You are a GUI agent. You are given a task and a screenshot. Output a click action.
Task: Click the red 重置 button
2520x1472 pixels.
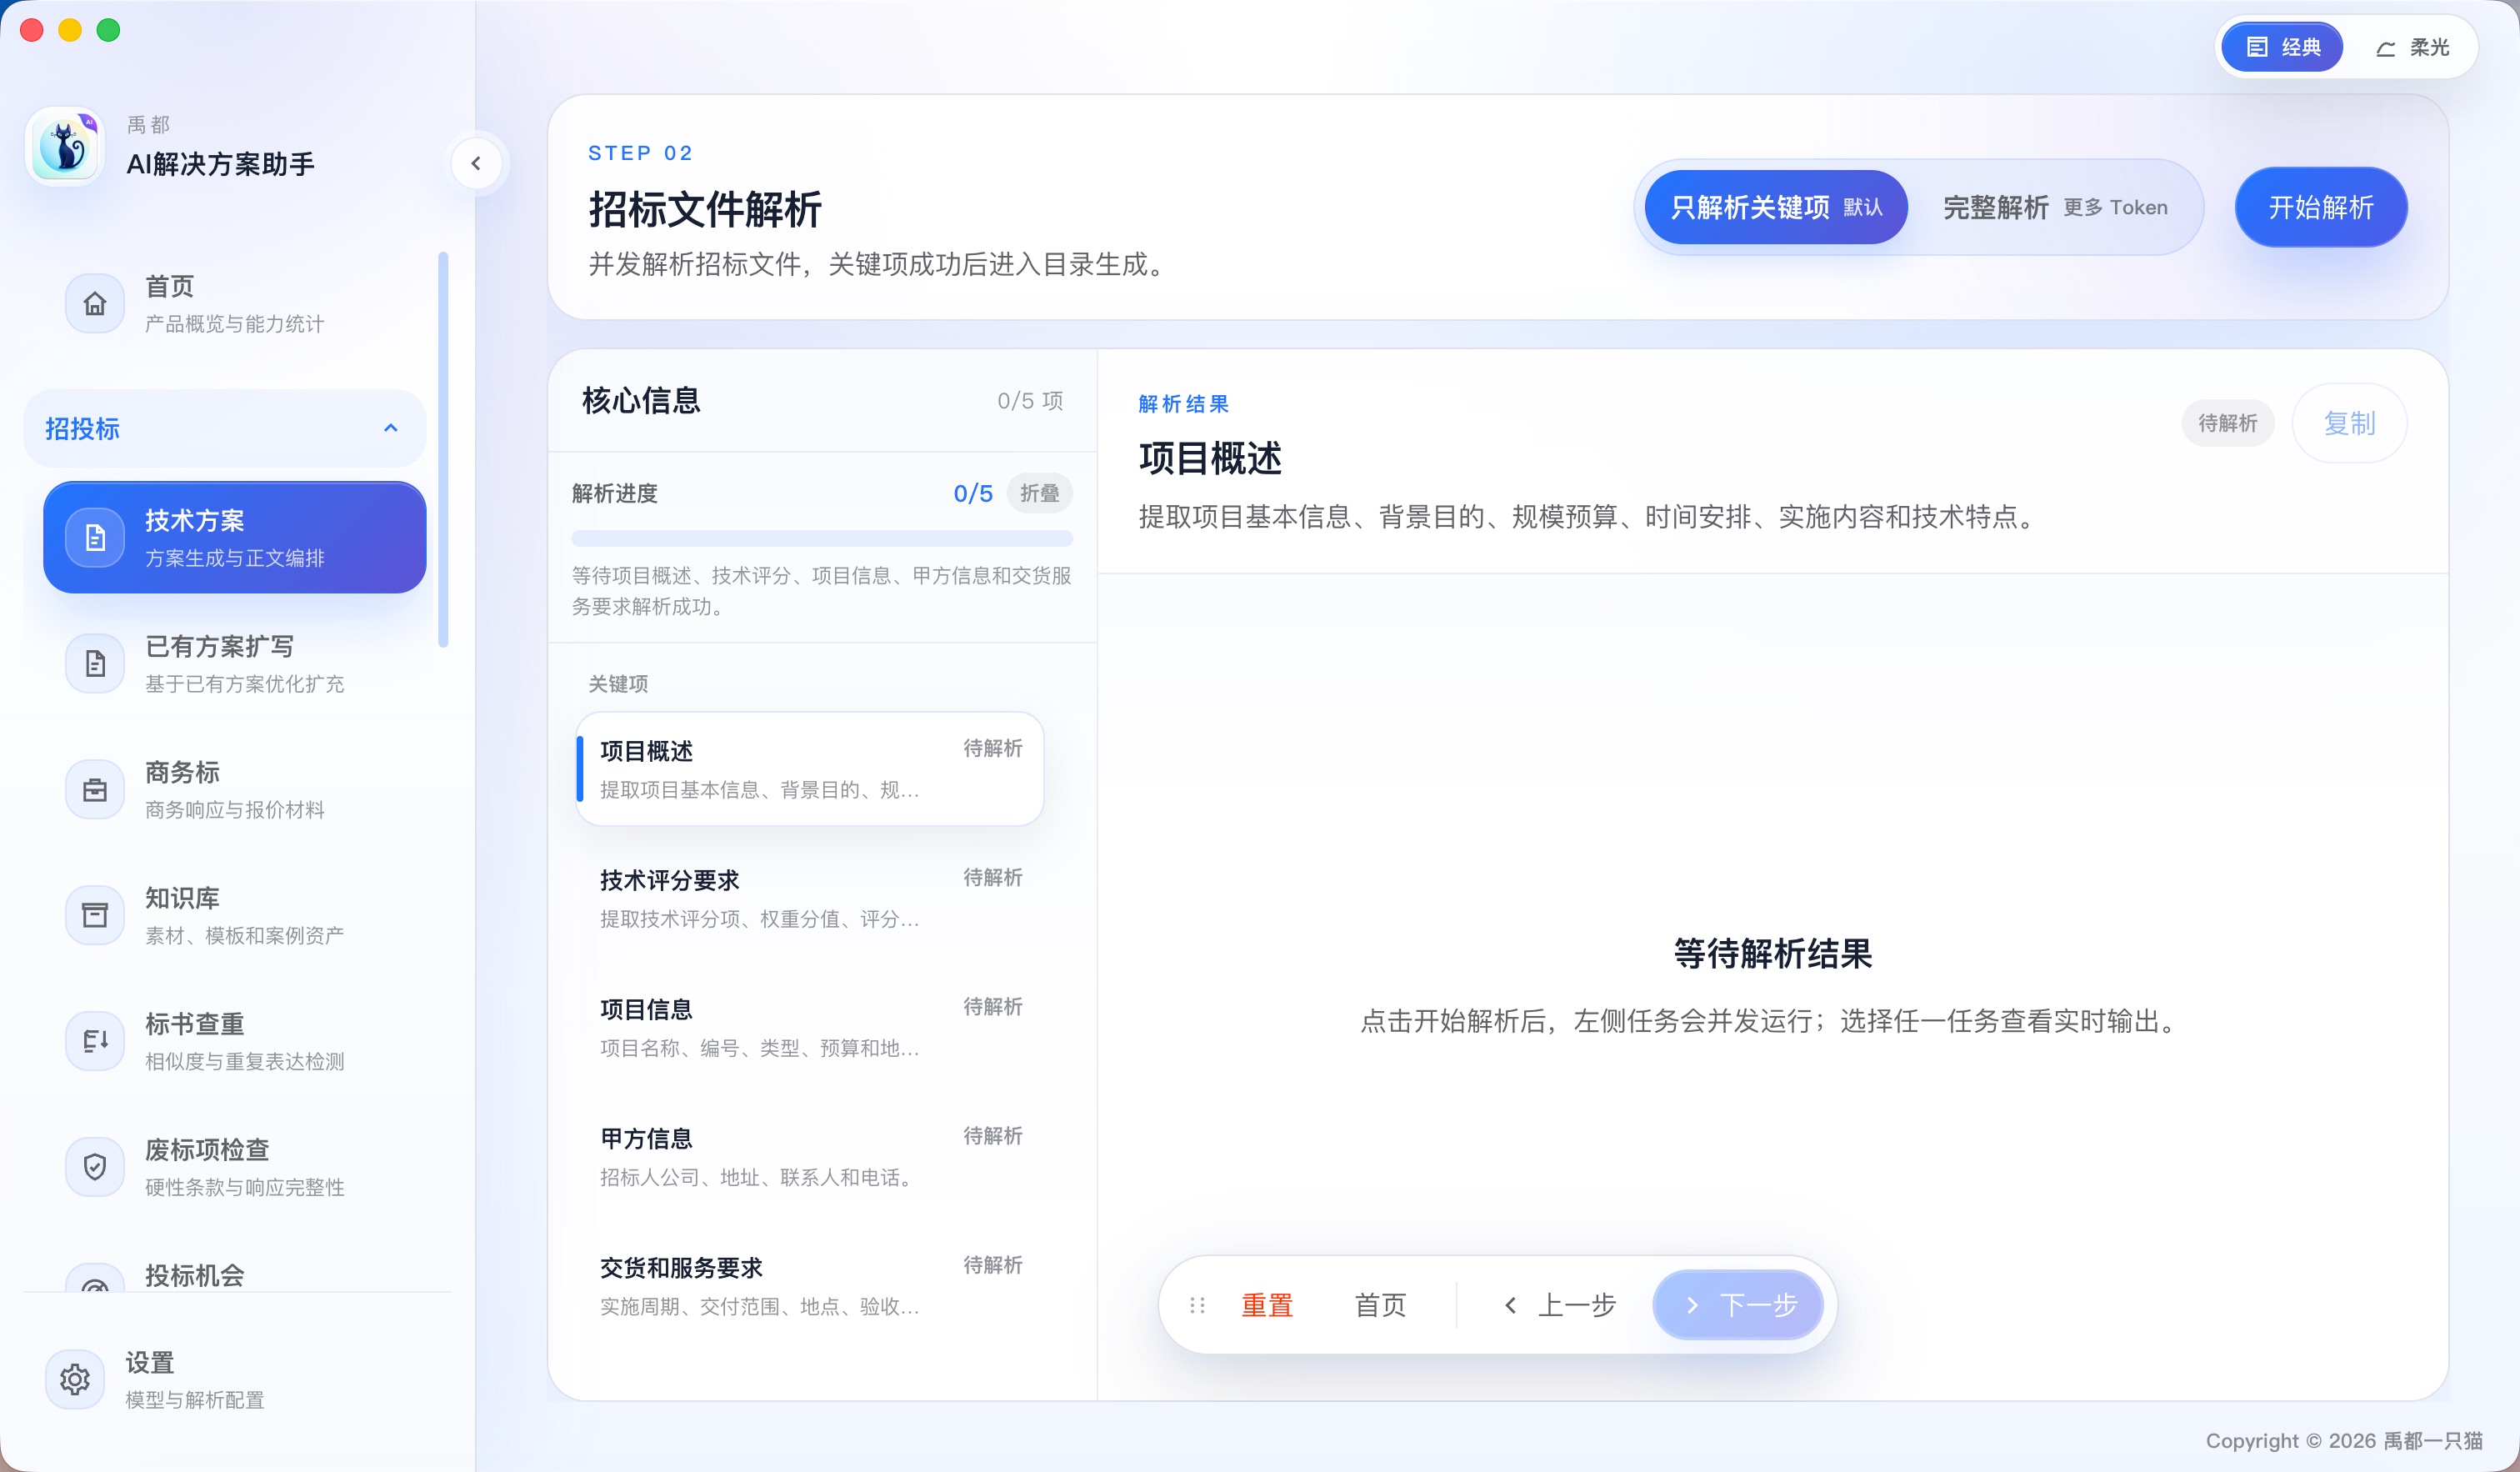click(x=1267, y=1305)
